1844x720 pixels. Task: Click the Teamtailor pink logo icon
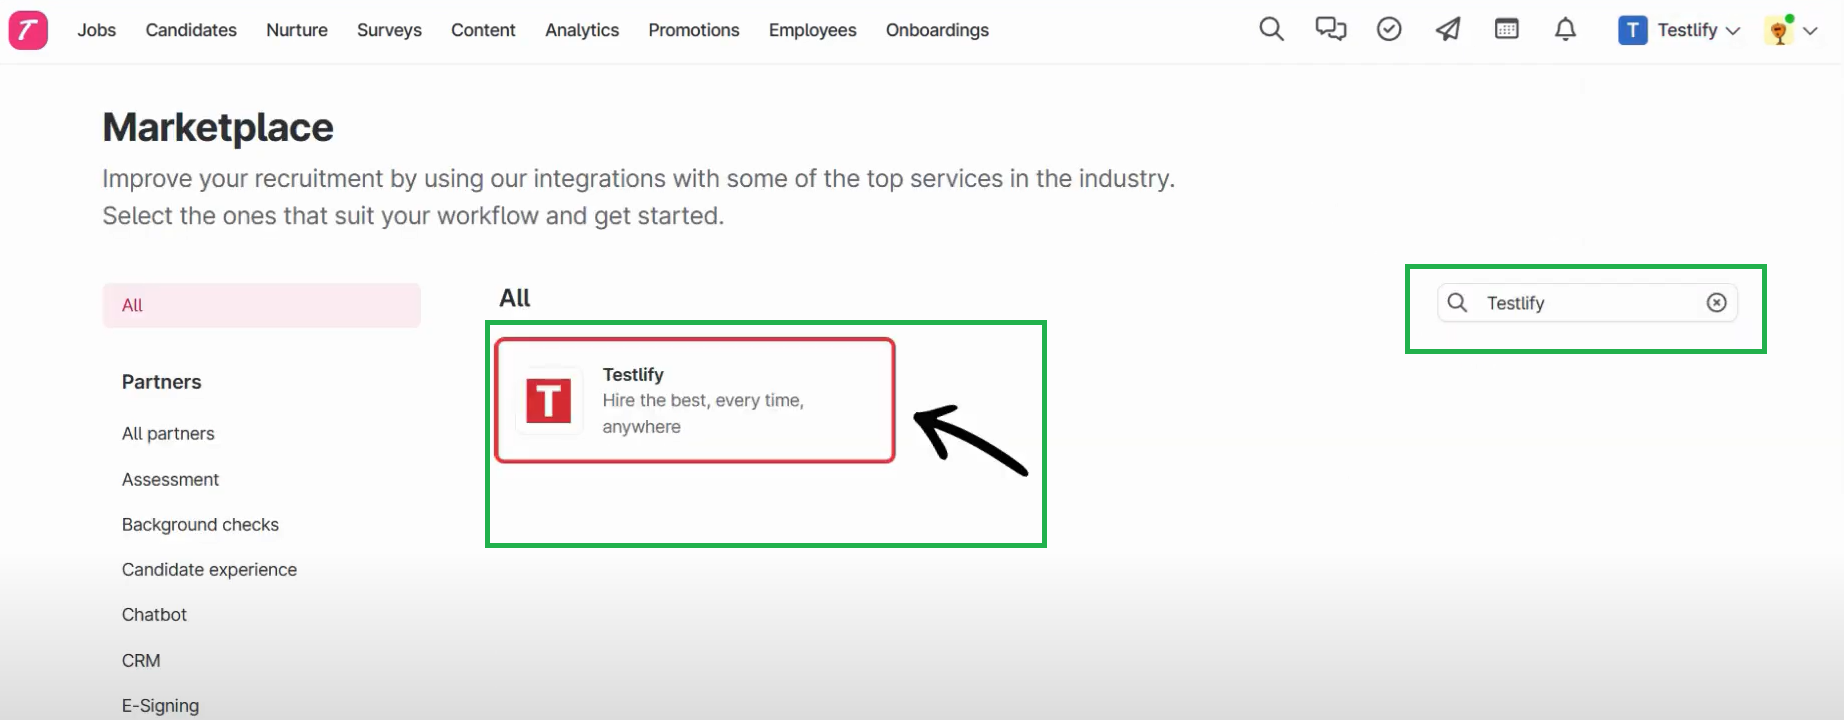(x=28, y=30)
